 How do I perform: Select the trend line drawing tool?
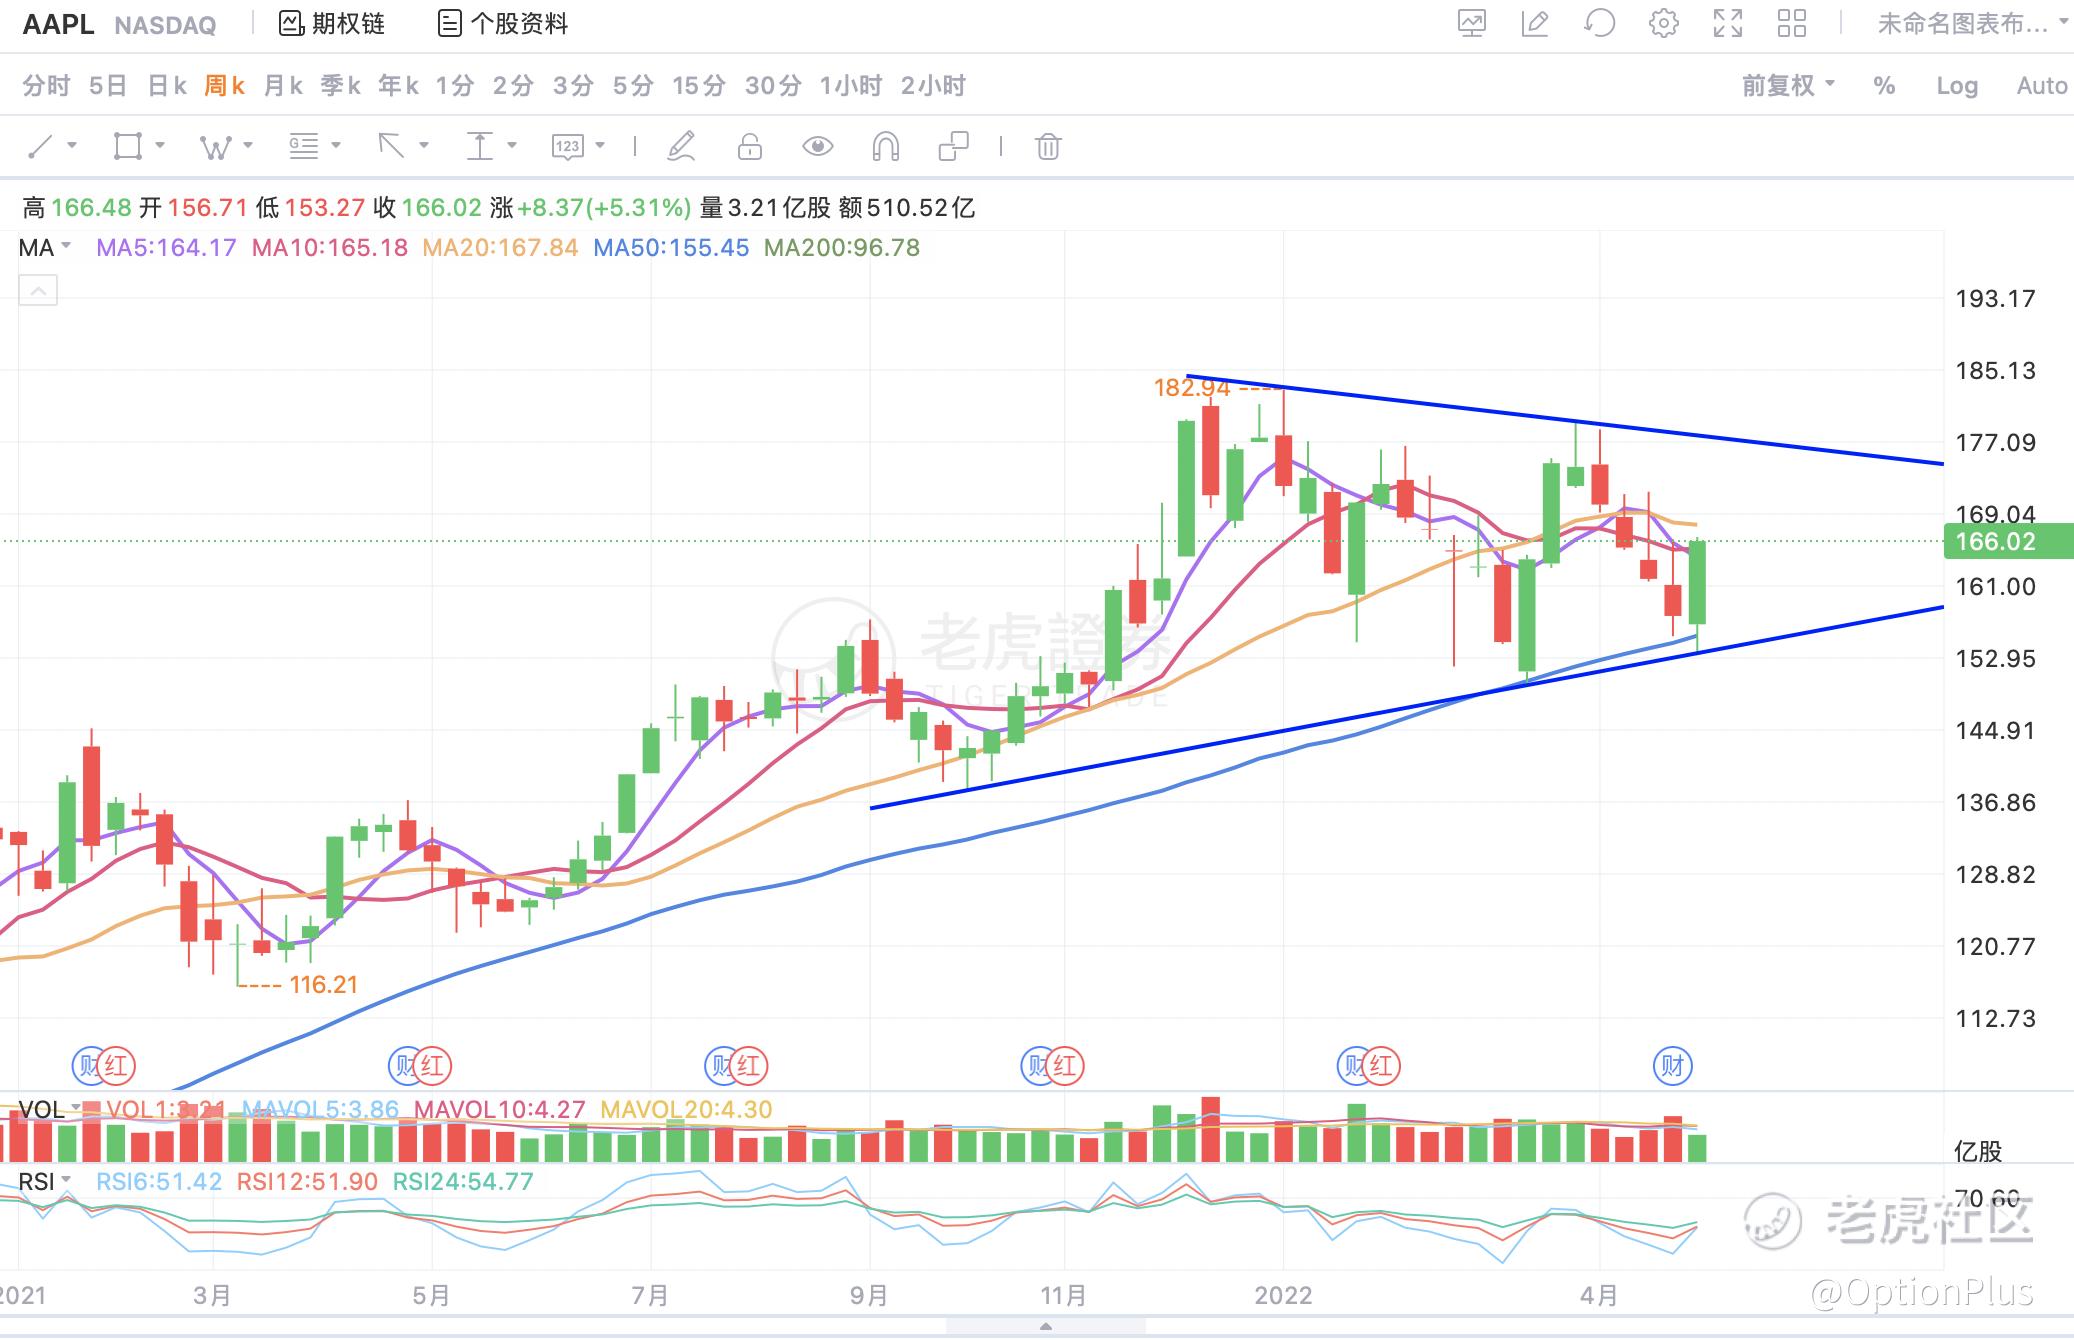40,147
